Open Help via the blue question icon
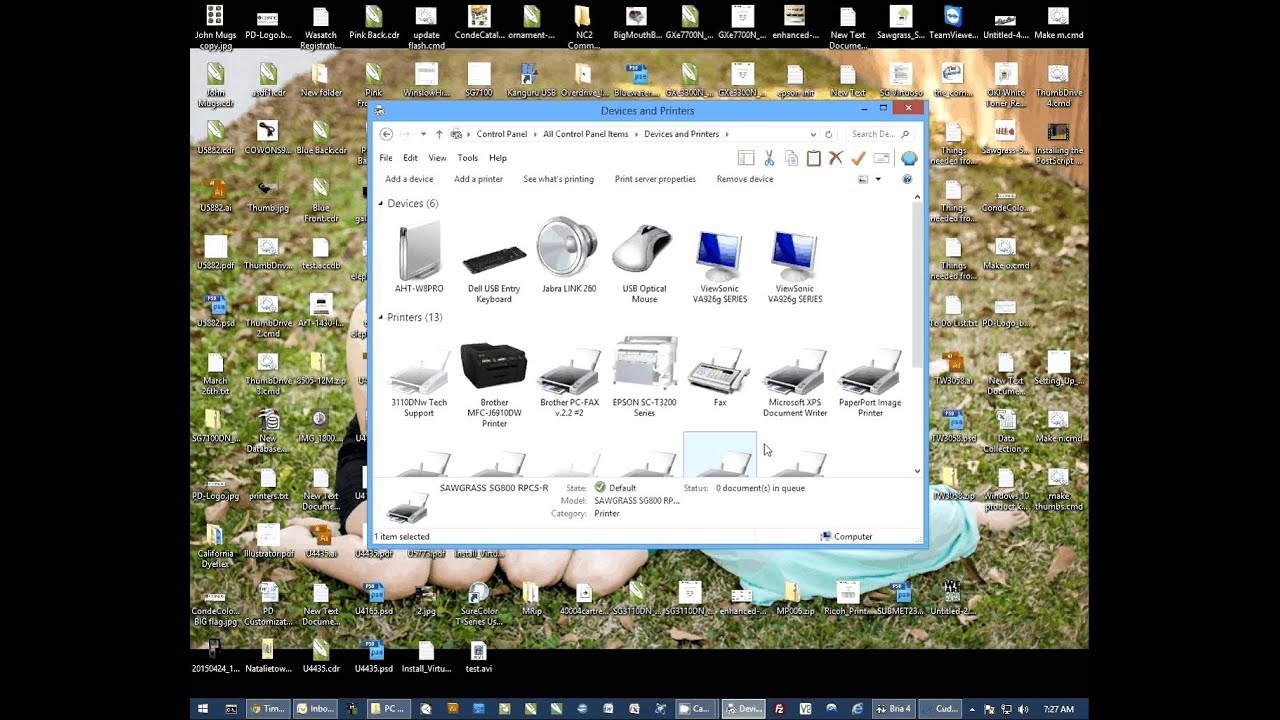The height and width of the screenshot is (720, 1280). [x=907, y=179]
